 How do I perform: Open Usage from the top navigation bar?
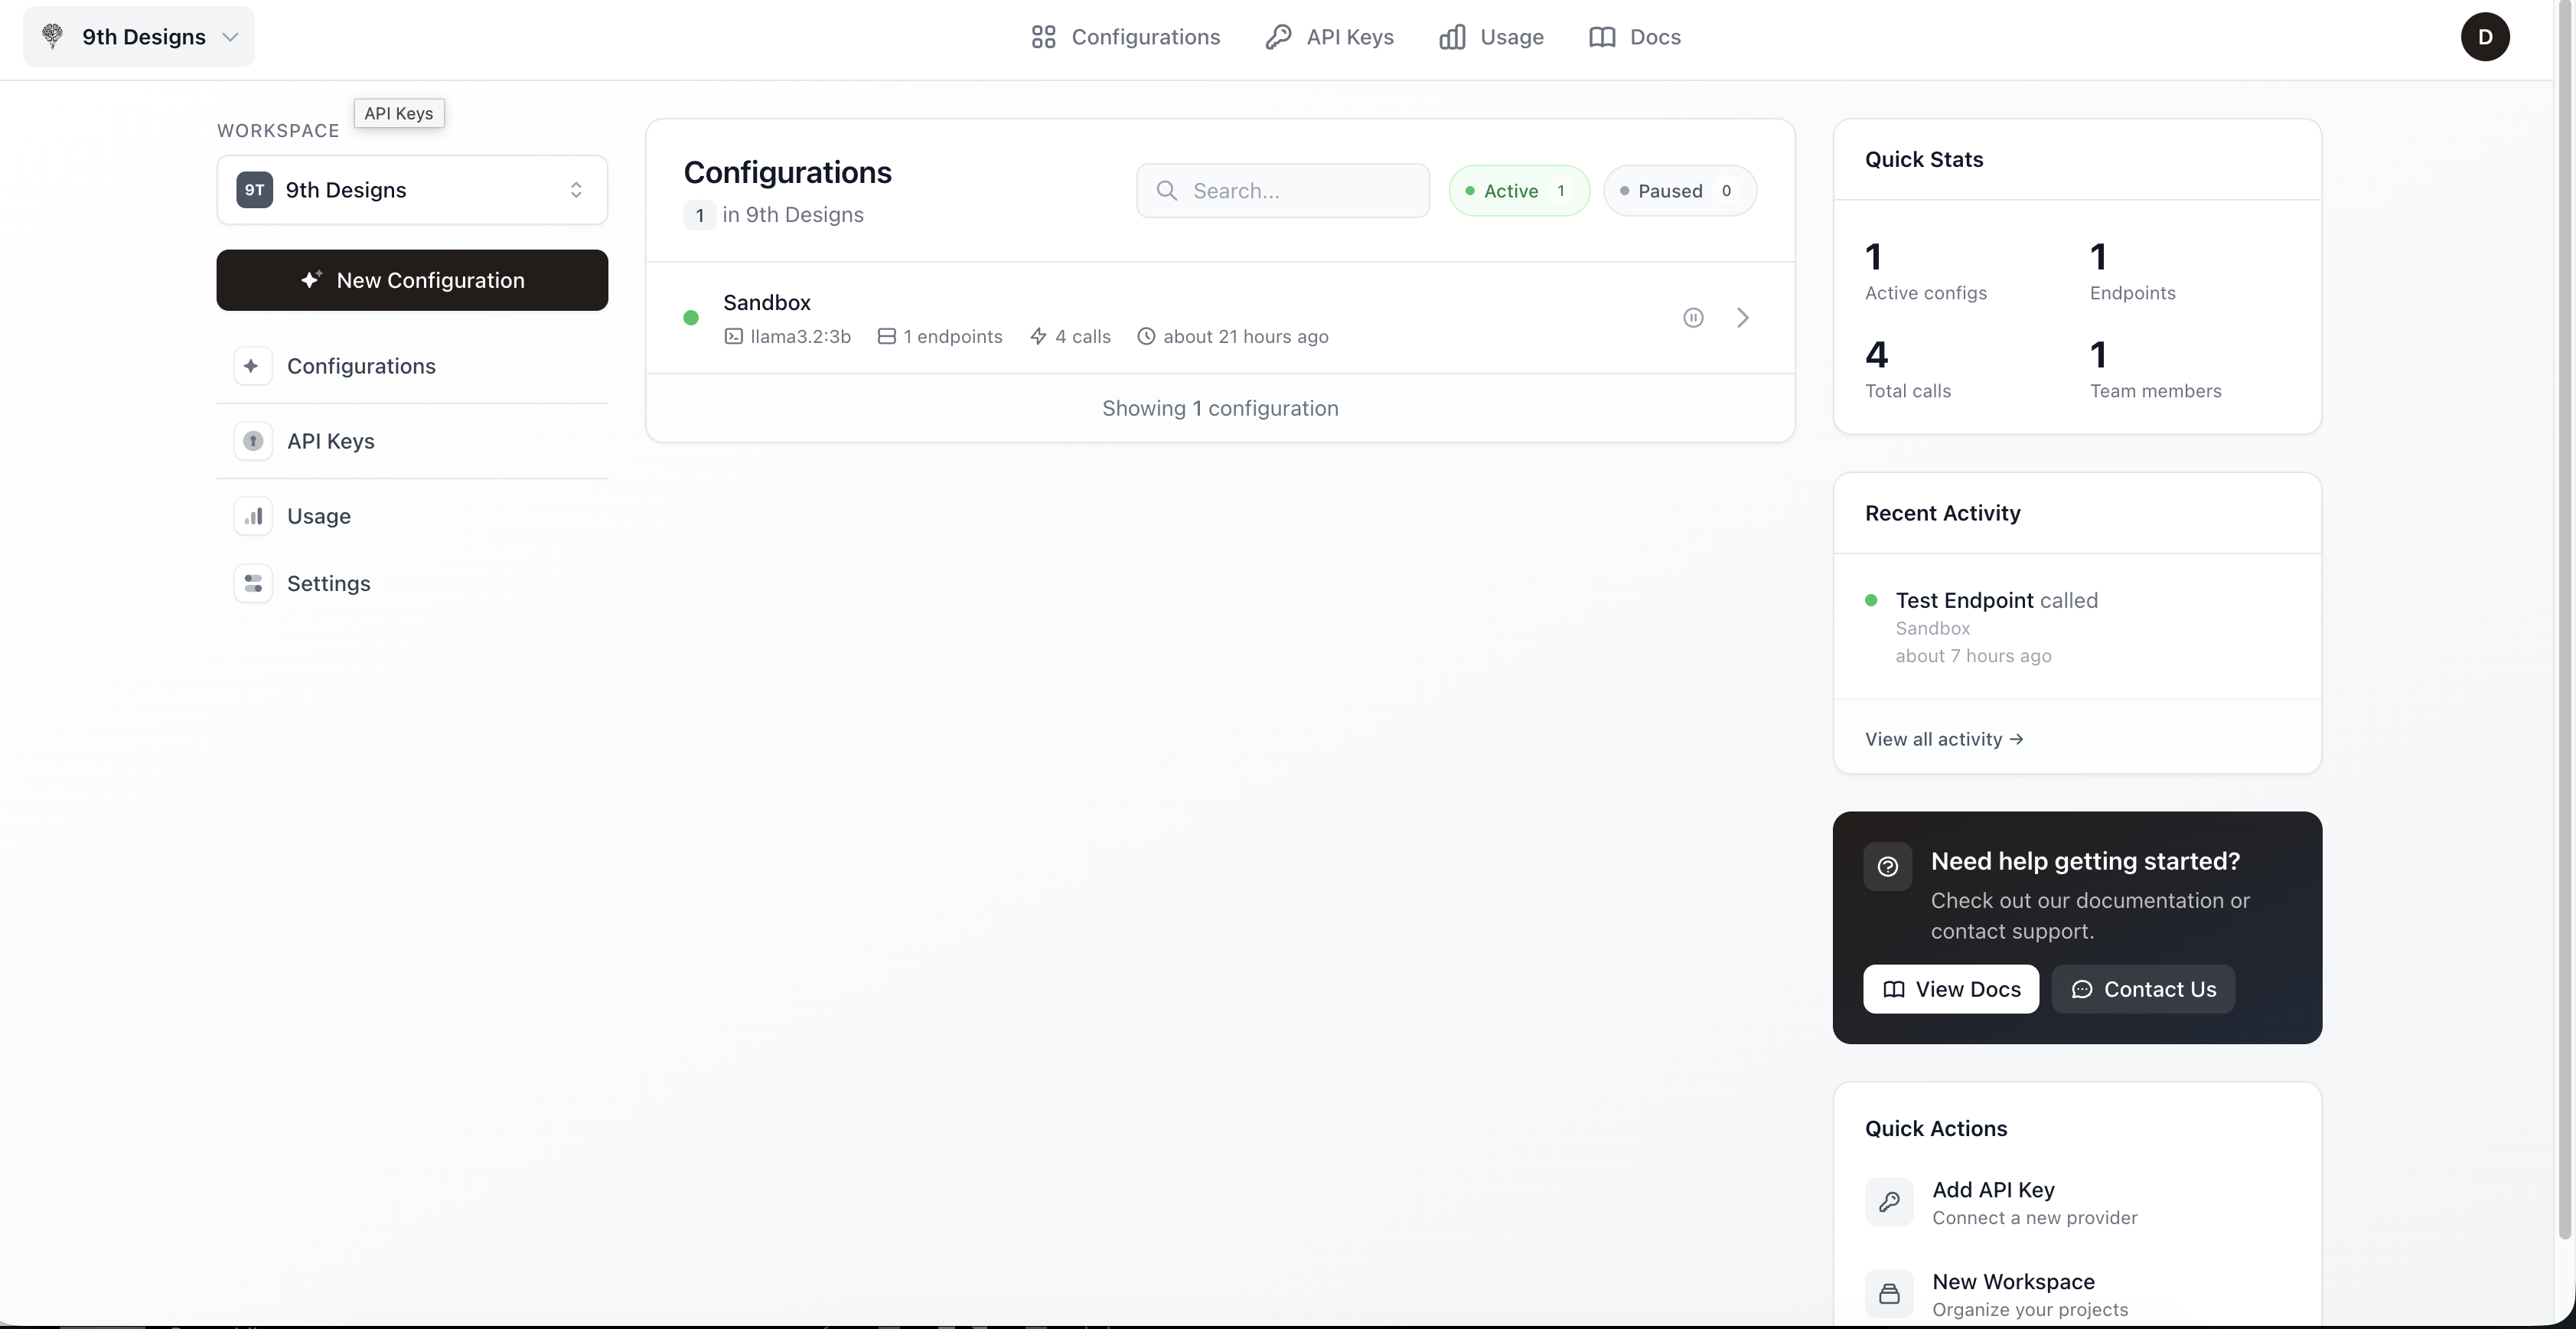[1491, 37]
